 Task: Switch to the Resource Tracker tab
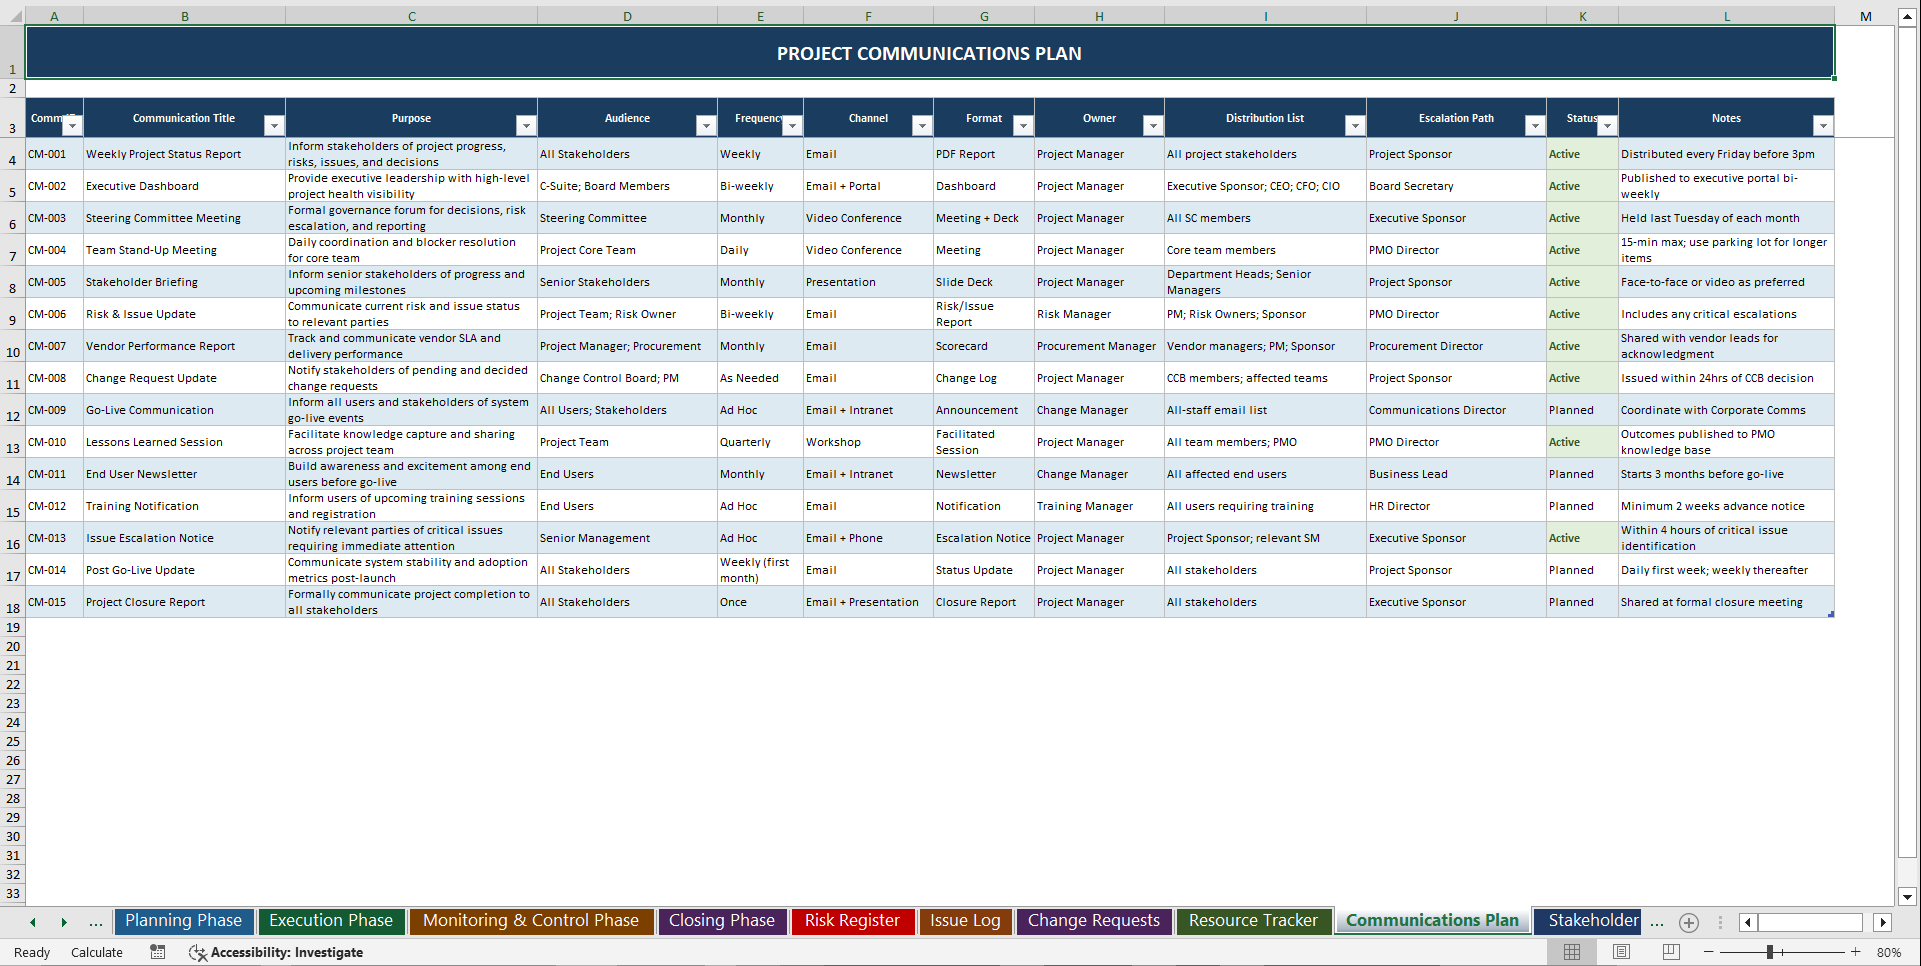coord(1253,921)
